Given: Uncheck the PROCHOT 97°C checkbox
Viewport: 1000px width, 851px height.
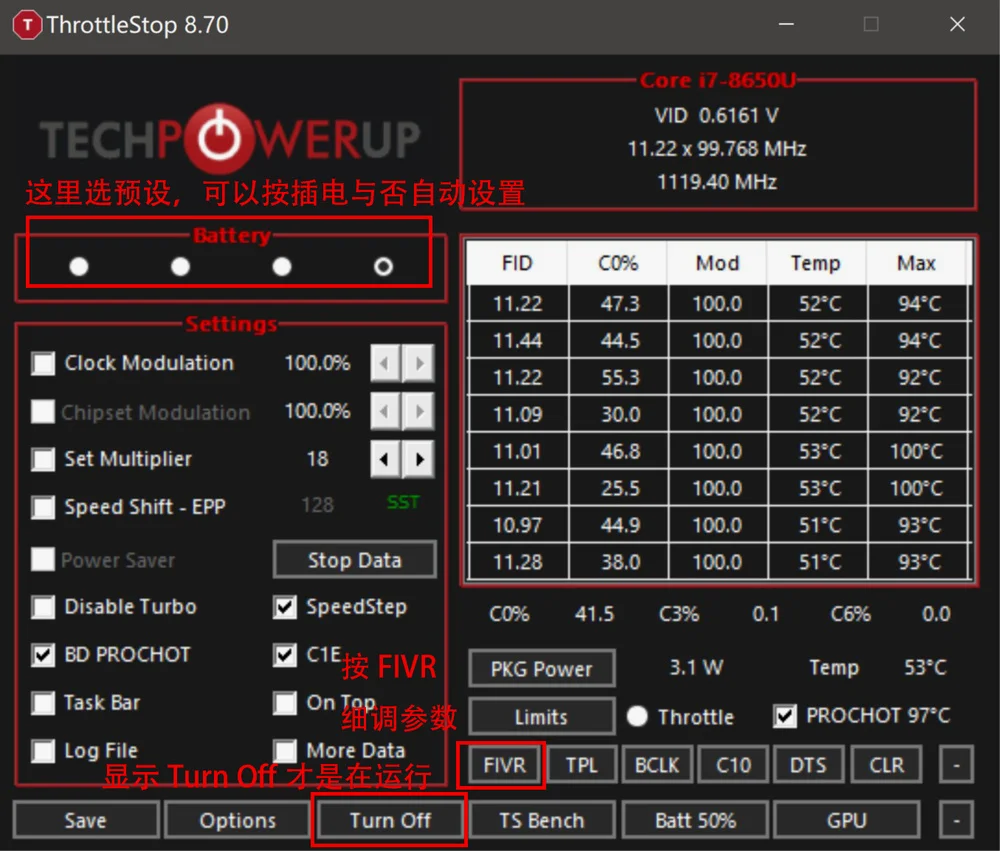Looking at the screenshot, I should click(785, 716).
